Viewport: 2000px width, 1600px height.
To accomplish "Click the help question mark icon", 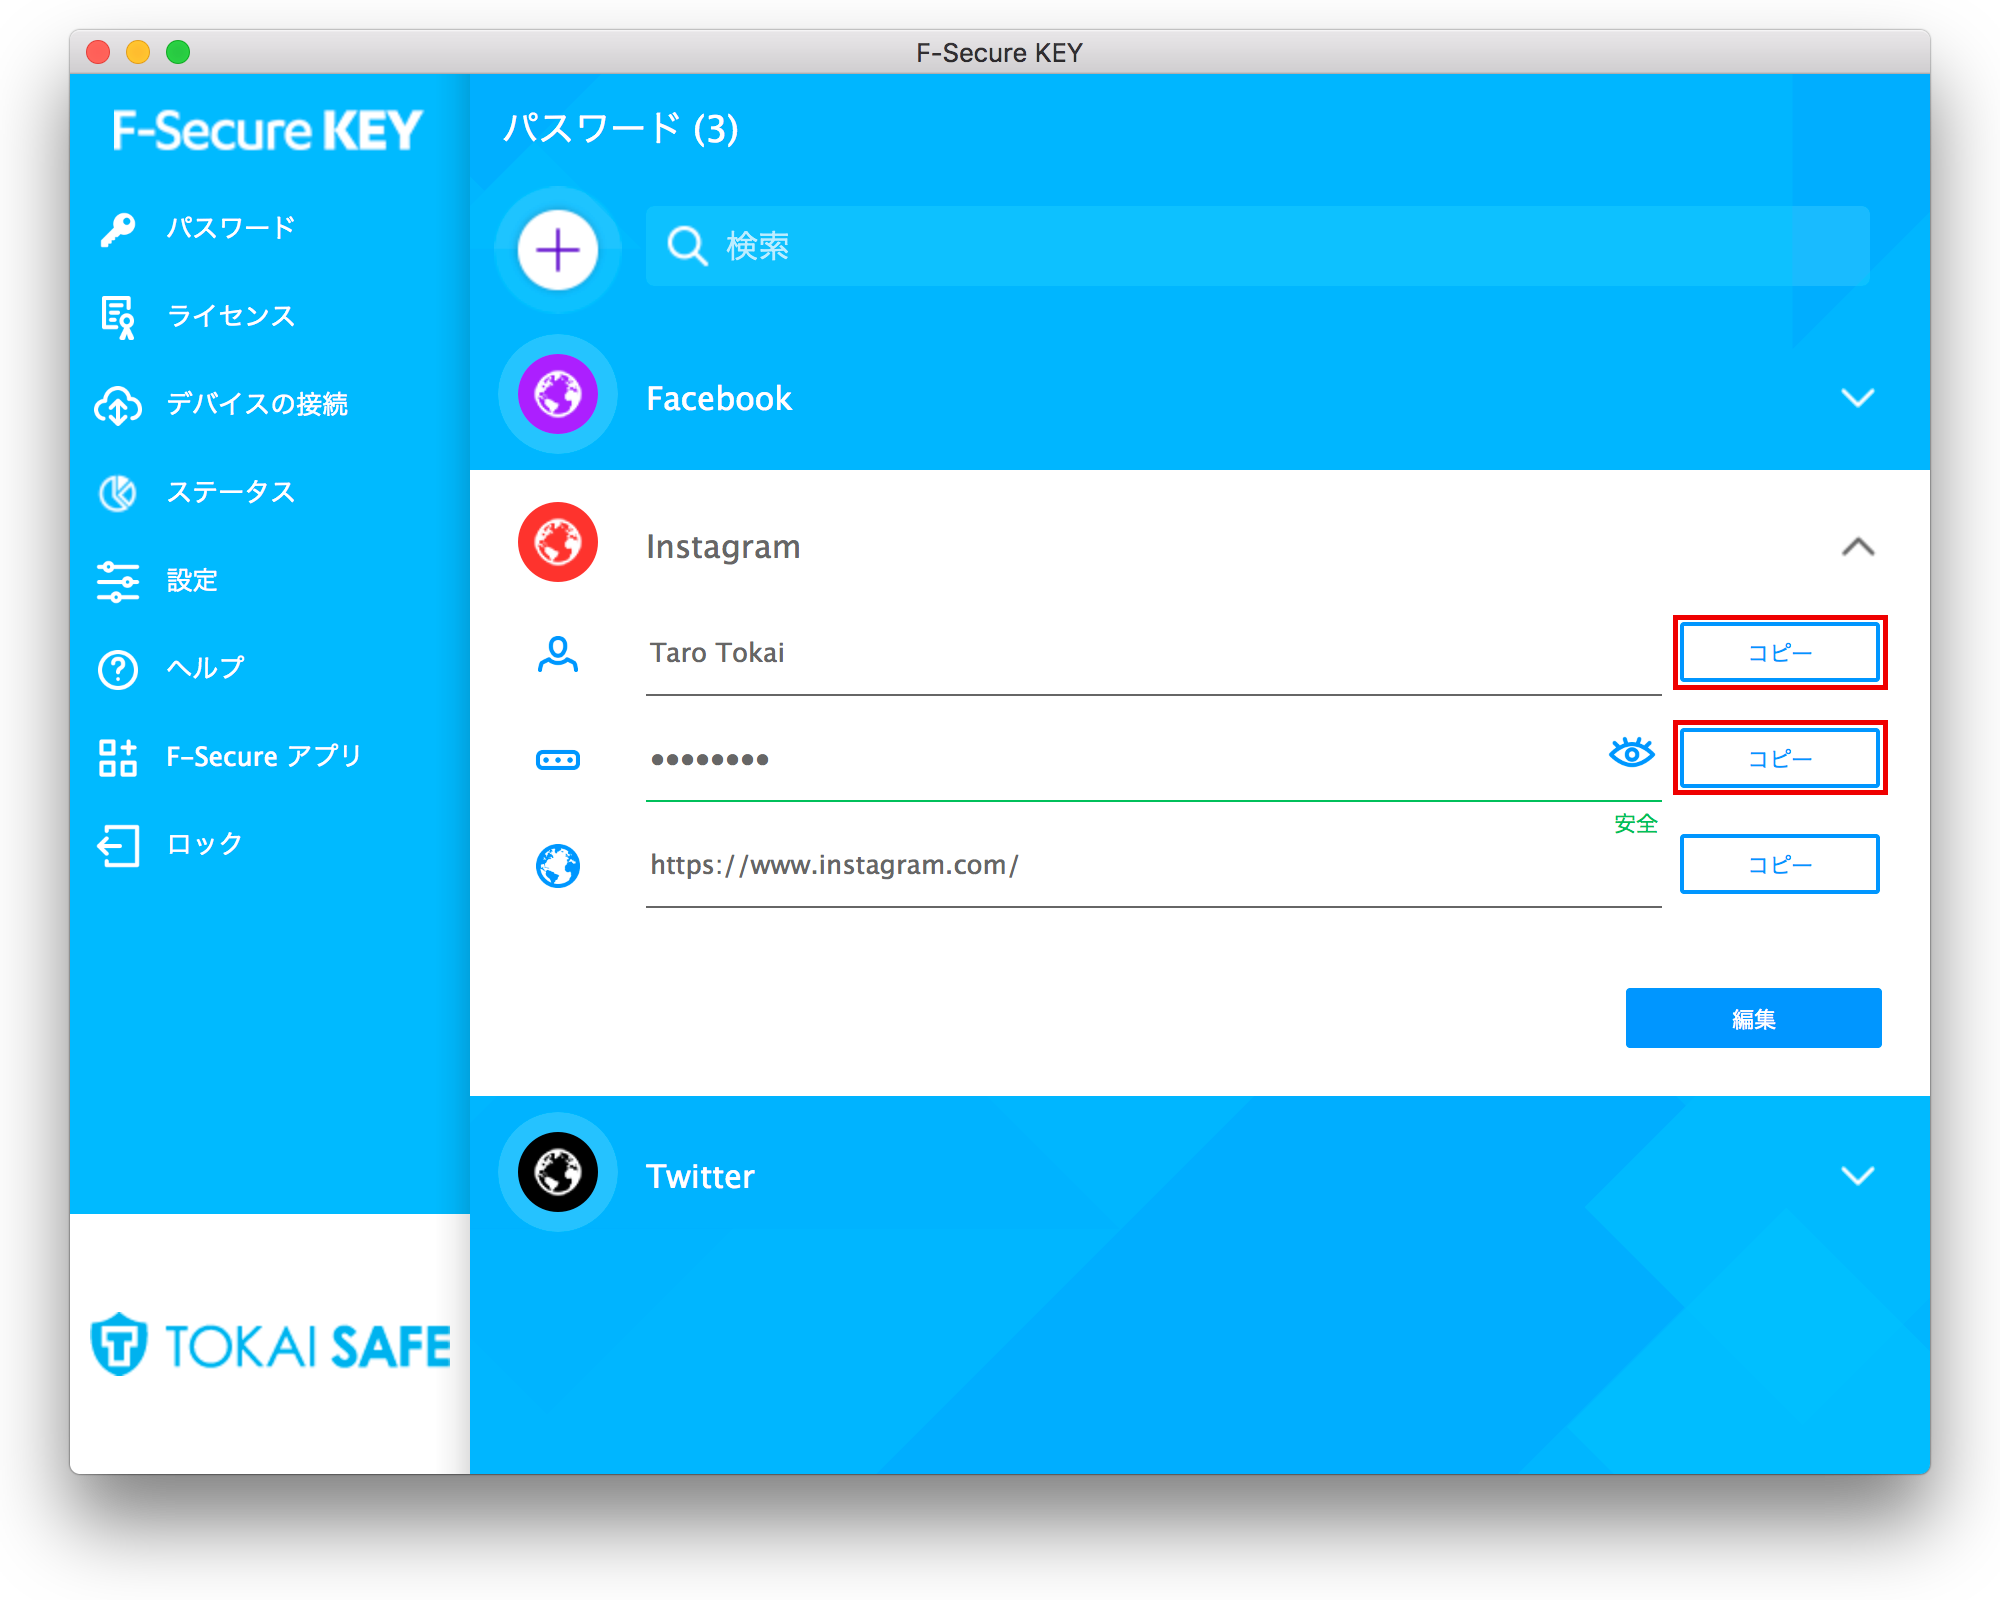I will (x=118, y=669).
